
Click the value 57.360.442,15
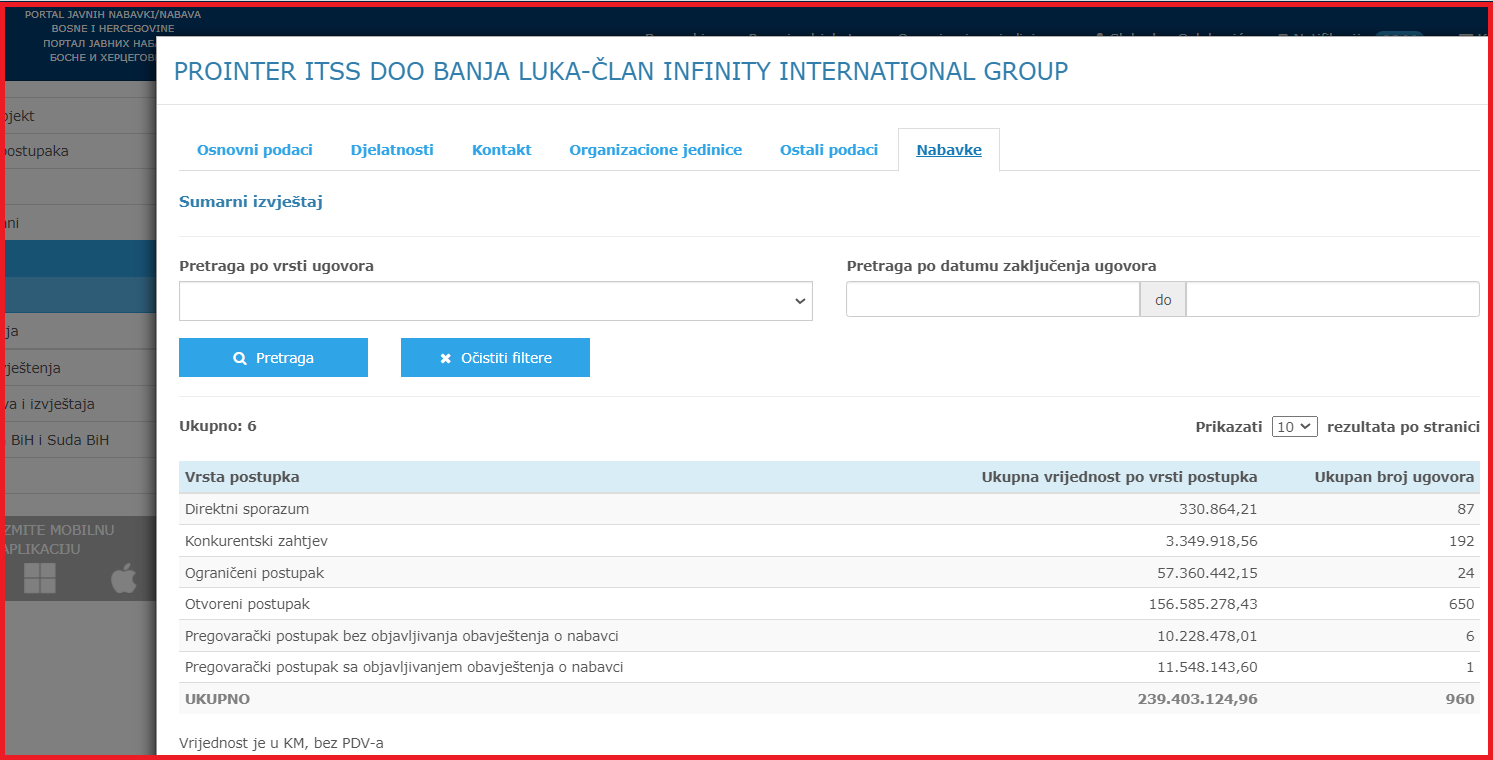[x=1206, y=573]
